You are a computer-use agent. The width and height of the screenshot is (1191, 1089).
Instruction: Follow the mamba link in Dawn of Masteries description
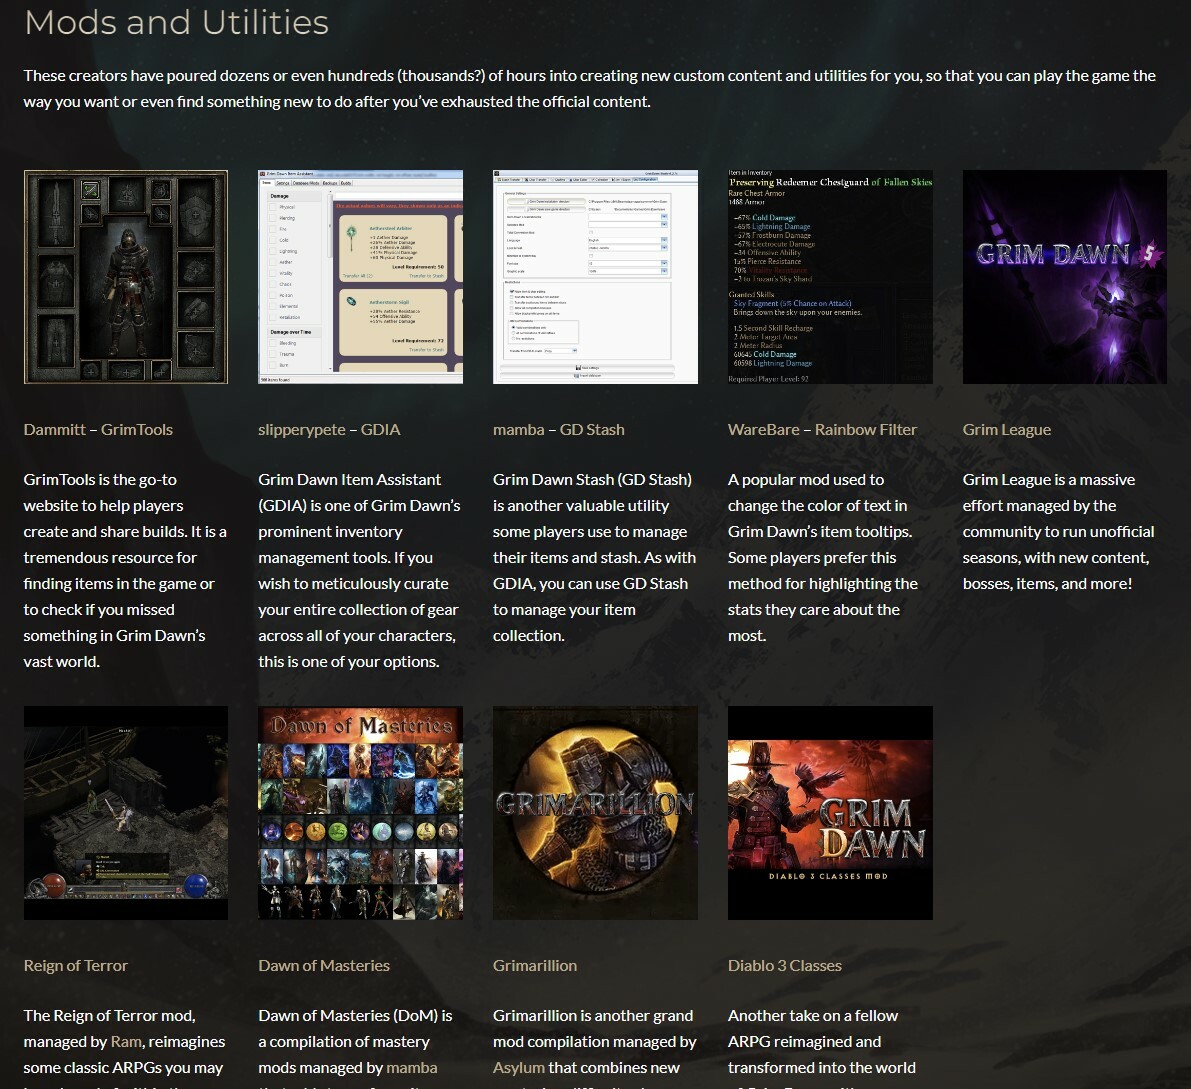tap(412, 1068)
